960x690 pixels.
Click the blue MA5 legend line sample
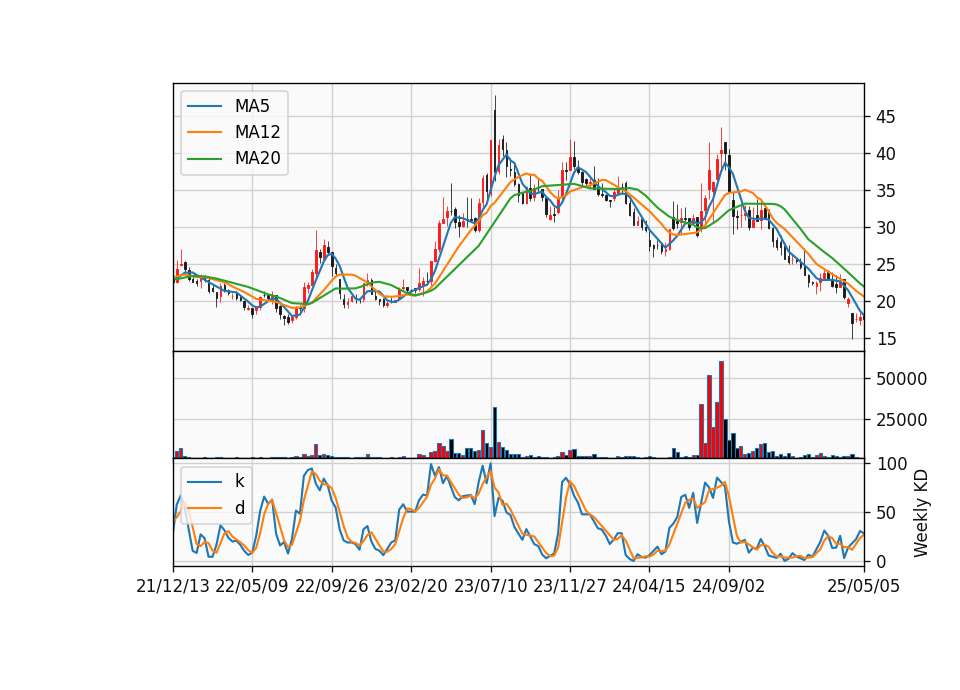(204, 106)
